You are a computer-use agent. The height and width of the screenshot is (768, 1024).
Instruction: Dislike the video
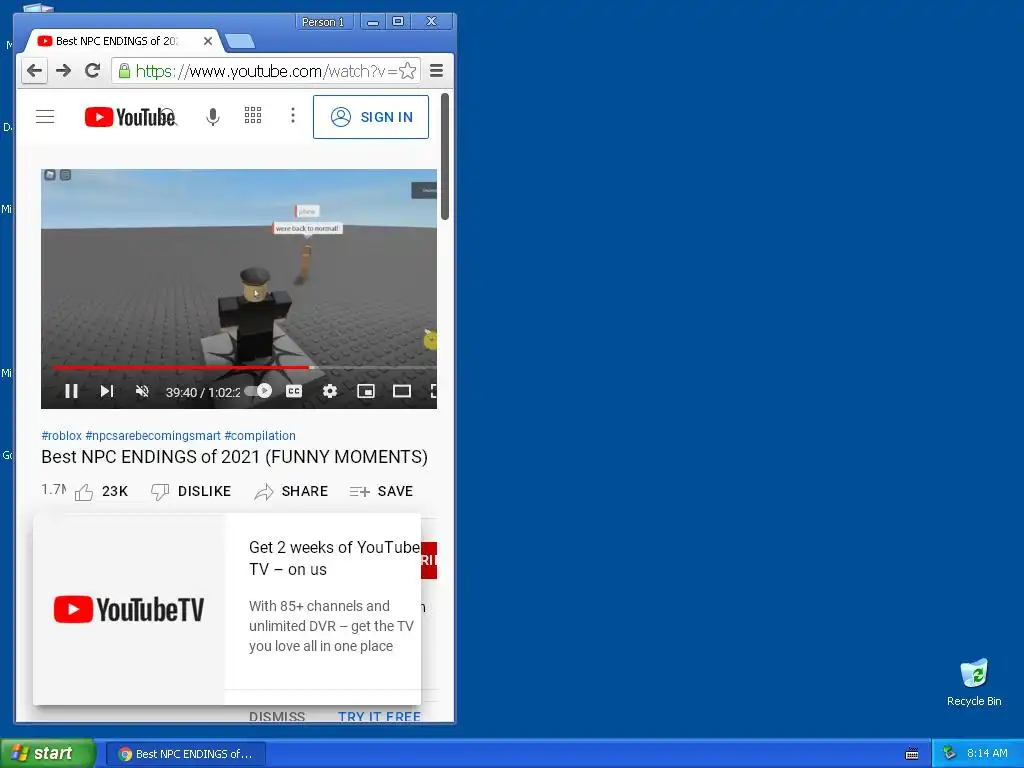tap(191, 491)
